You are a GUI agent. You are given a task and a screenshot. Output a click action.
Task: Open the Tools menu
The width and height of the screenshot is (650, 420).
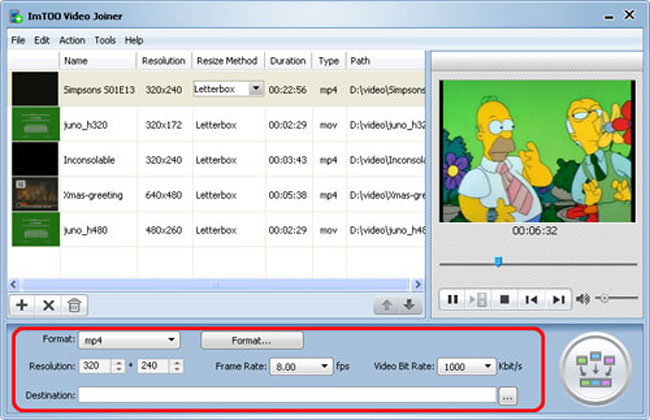click(105, 40)
